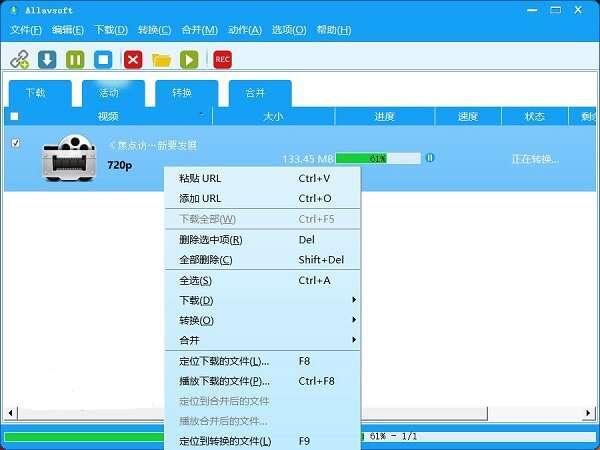Click the 133.45 MB size value

(308, 159)
